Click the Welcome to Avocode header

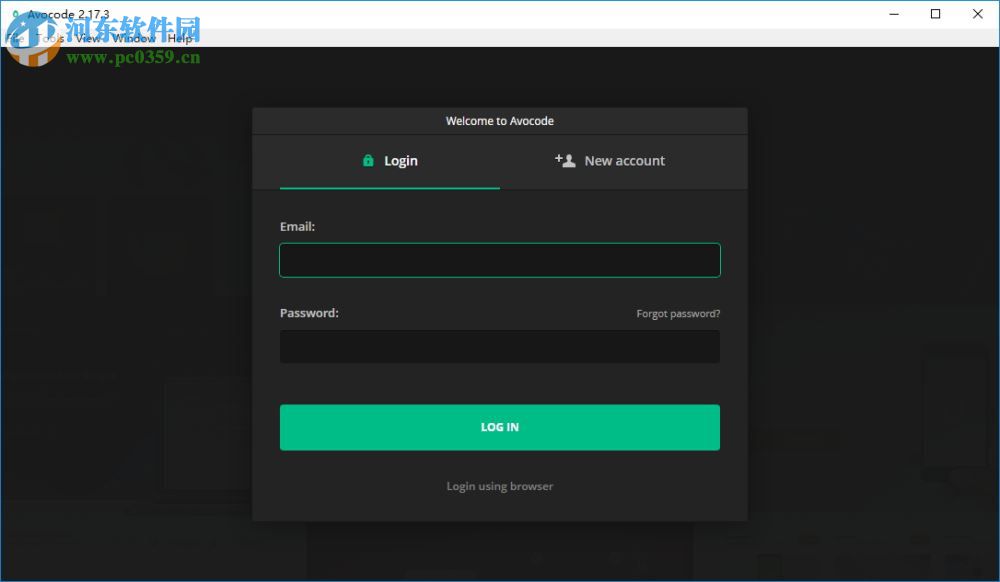pyautogui.click(x=499, y=120)
